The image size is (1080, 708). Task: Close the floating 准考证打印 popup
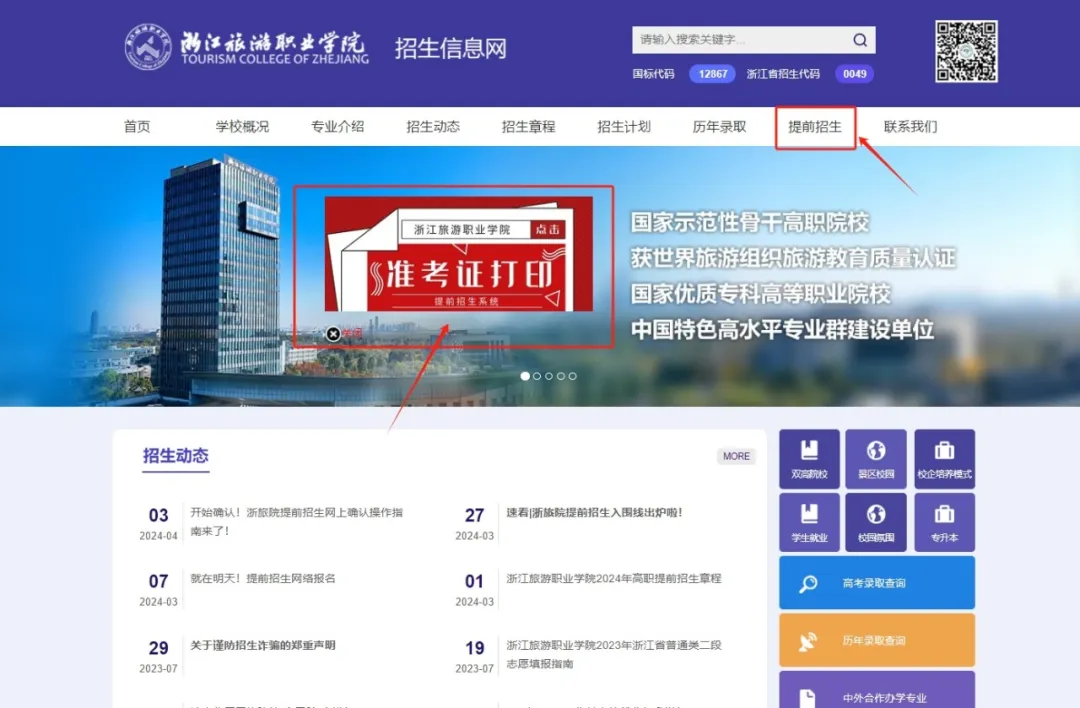coord(333,334)
